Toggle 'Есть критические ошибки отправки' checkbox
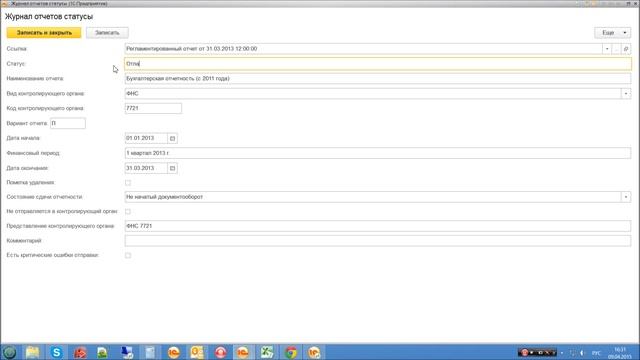Image resolution: width=640 pixels, height=360 pixels. click(128, 255)
